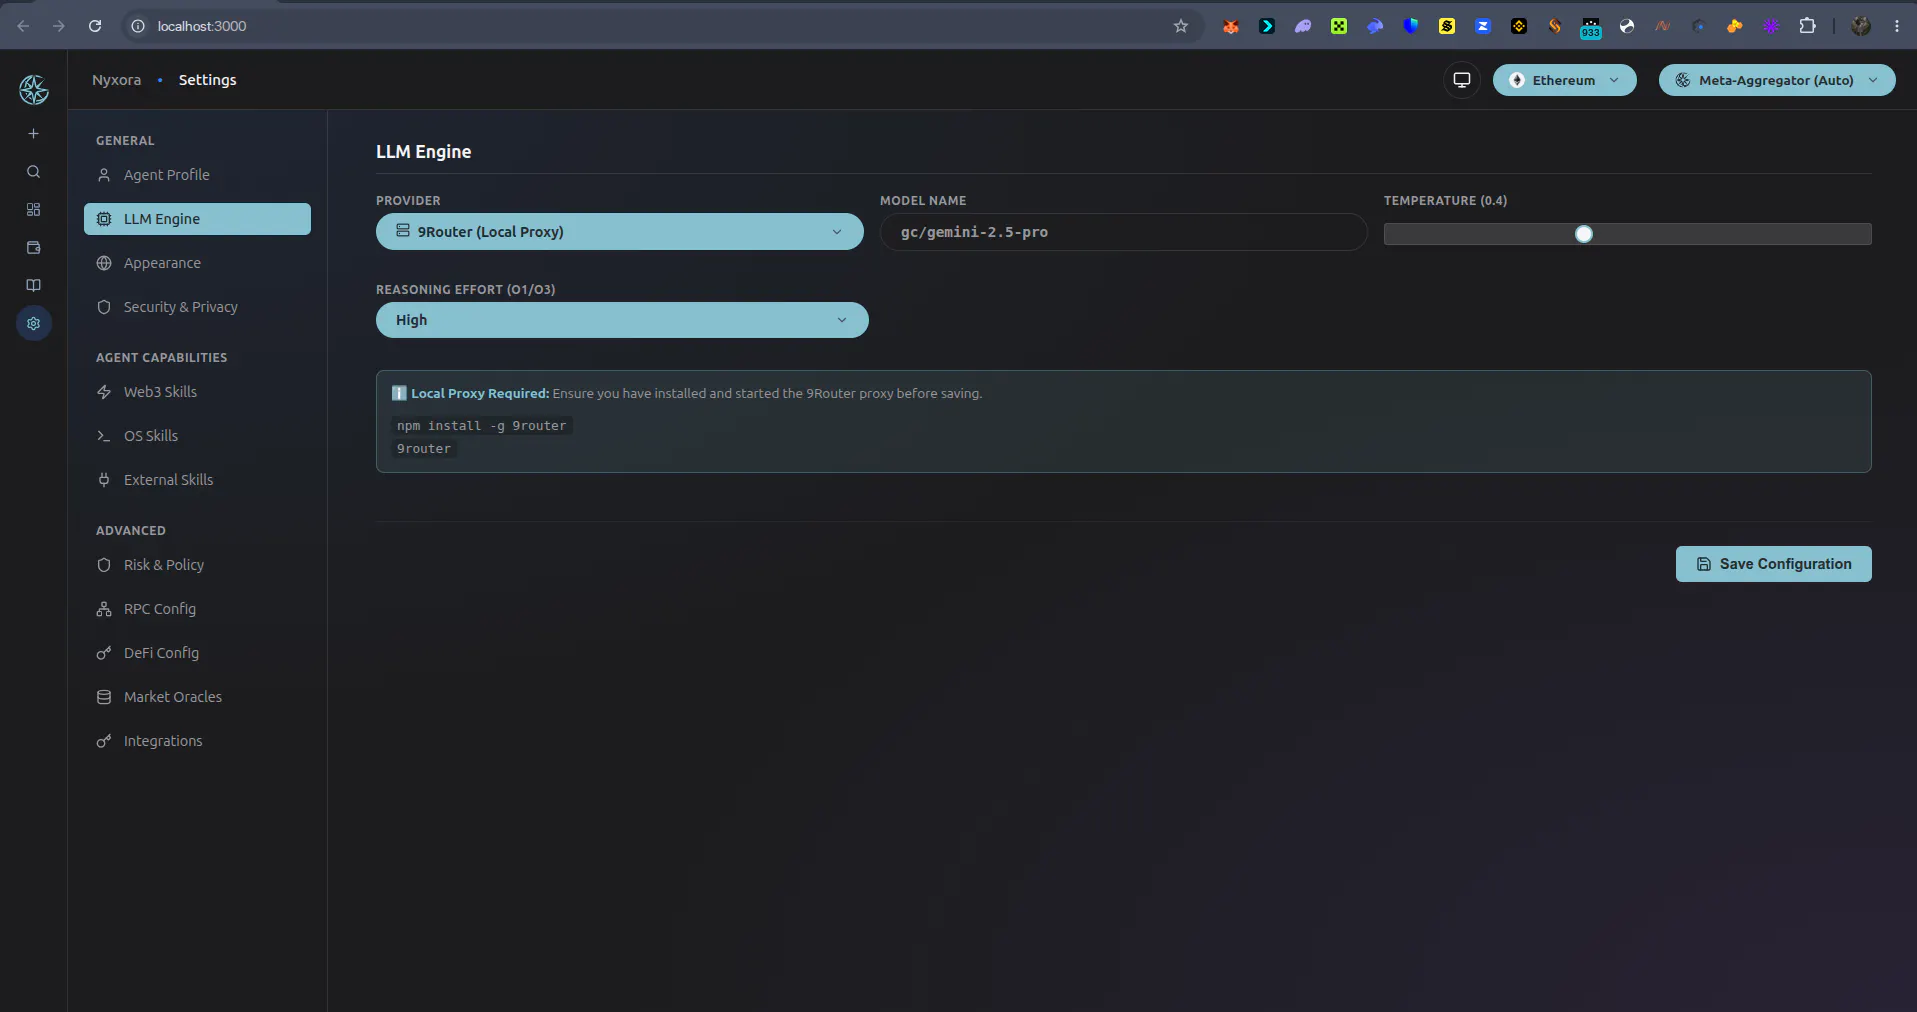Click the Model Name input field

coord(1123,232)
